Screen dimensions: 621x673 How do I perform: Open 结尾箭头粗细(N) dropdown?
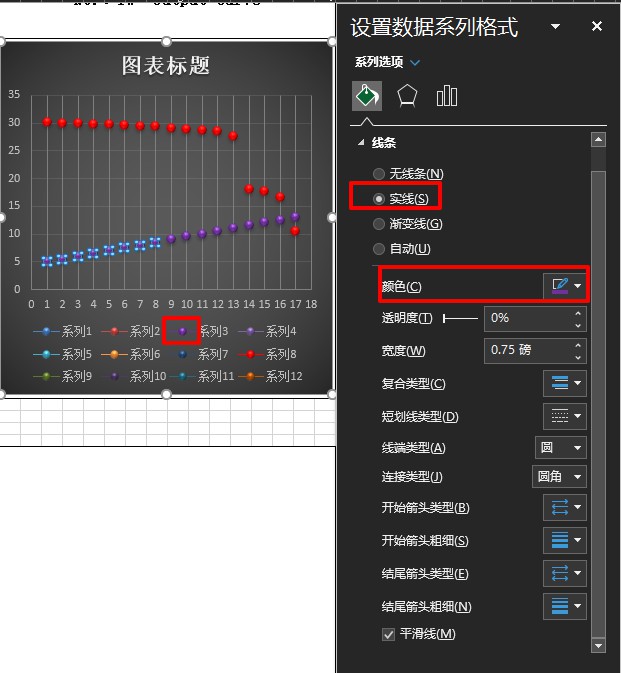[565, 606]
